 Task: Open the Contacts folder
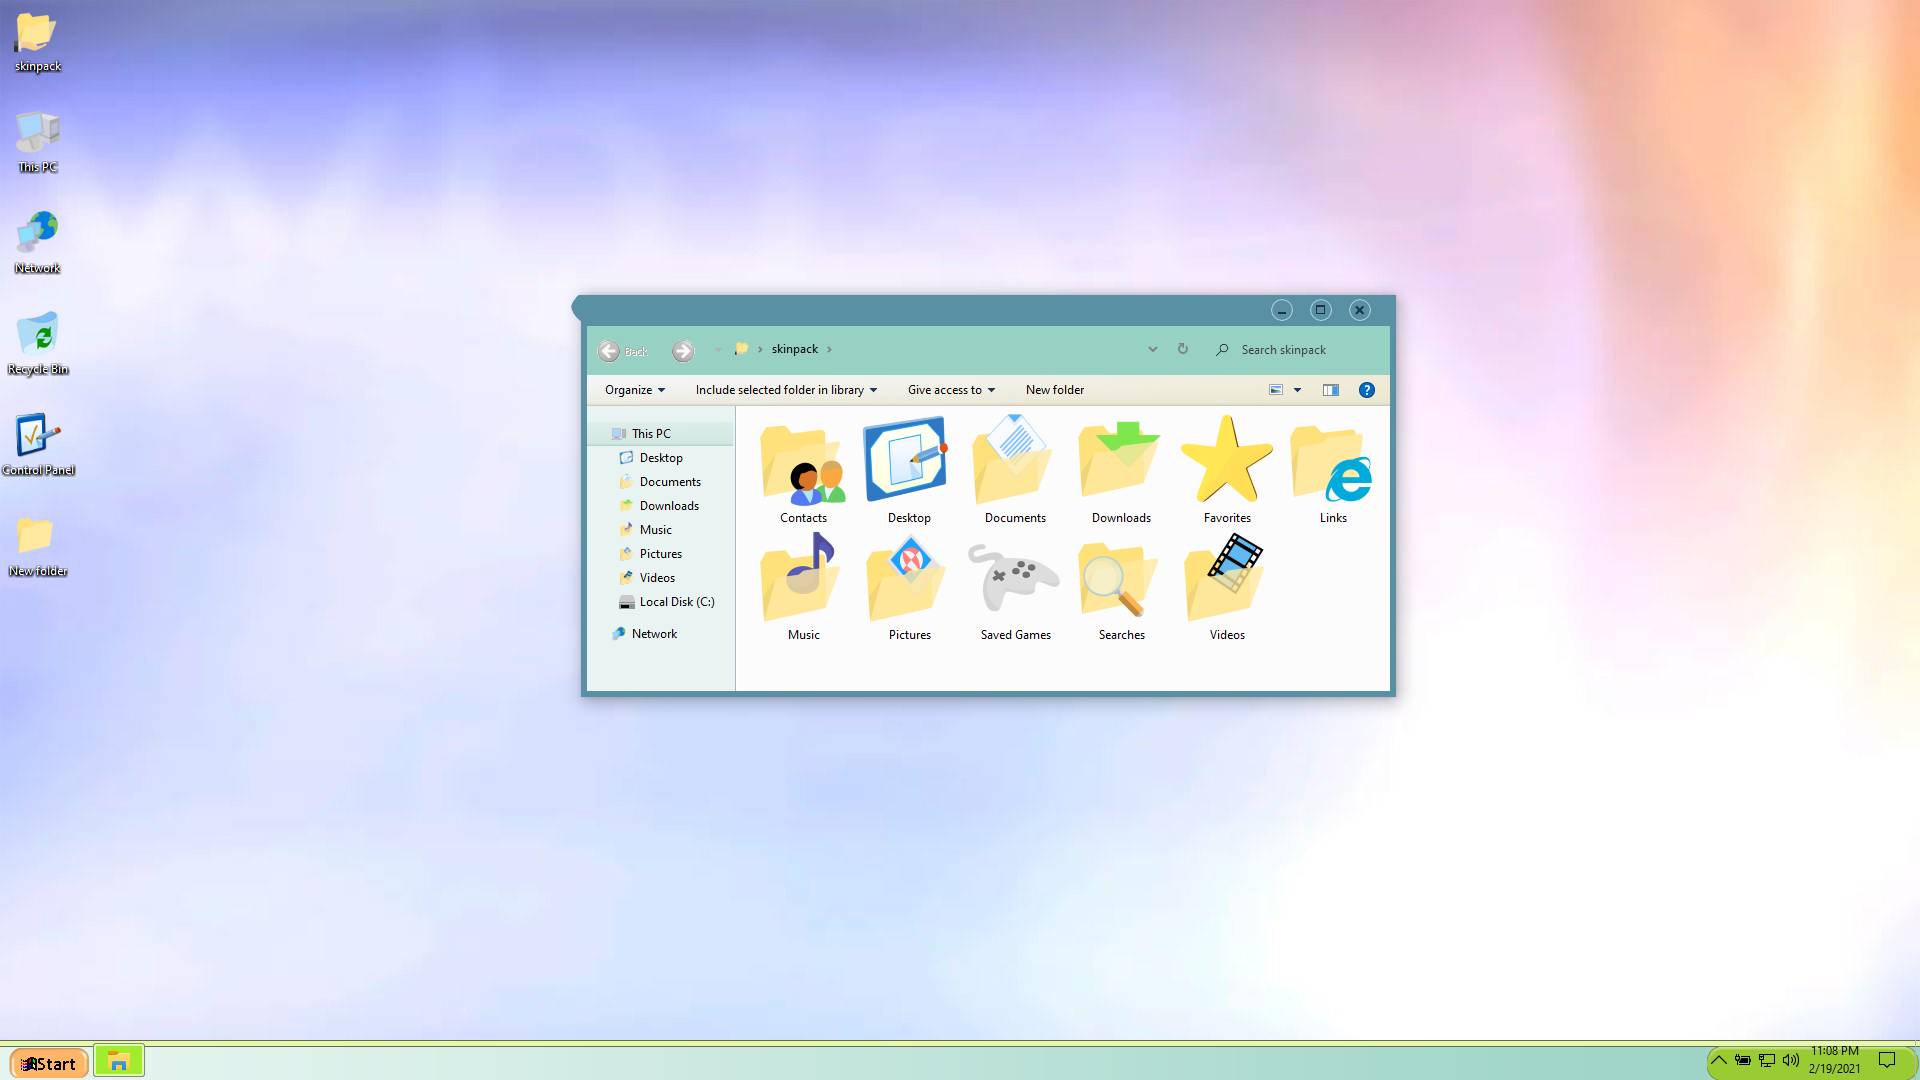point(803,464)
